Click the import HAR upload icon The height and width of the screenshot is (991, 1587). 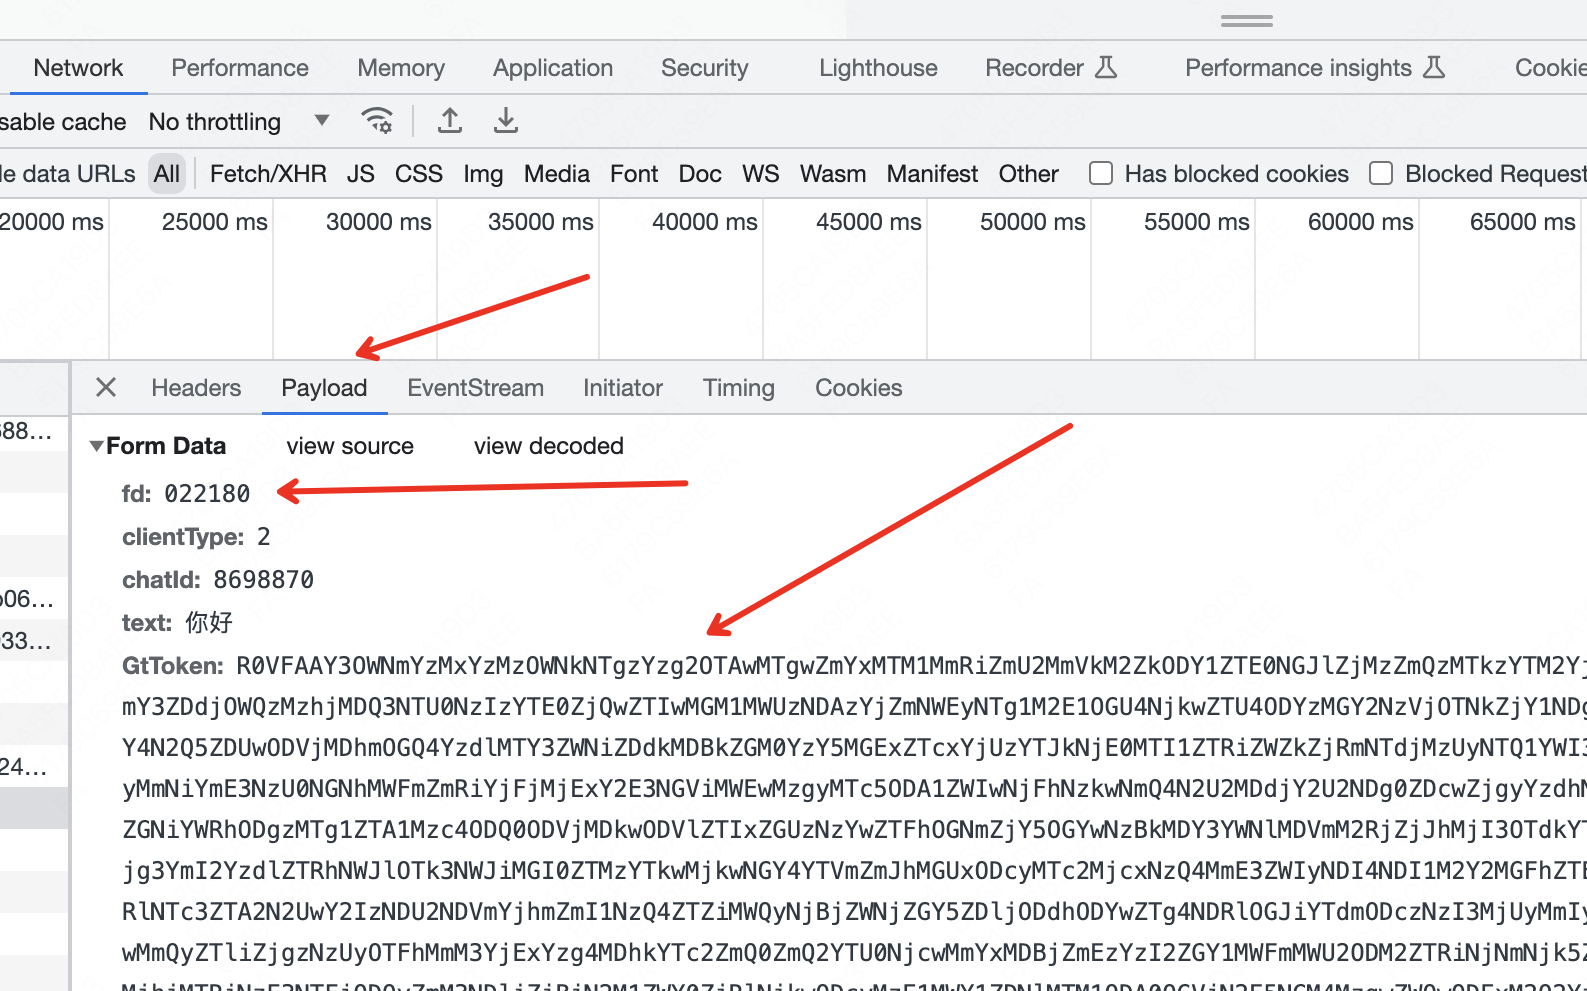(450, 121)
